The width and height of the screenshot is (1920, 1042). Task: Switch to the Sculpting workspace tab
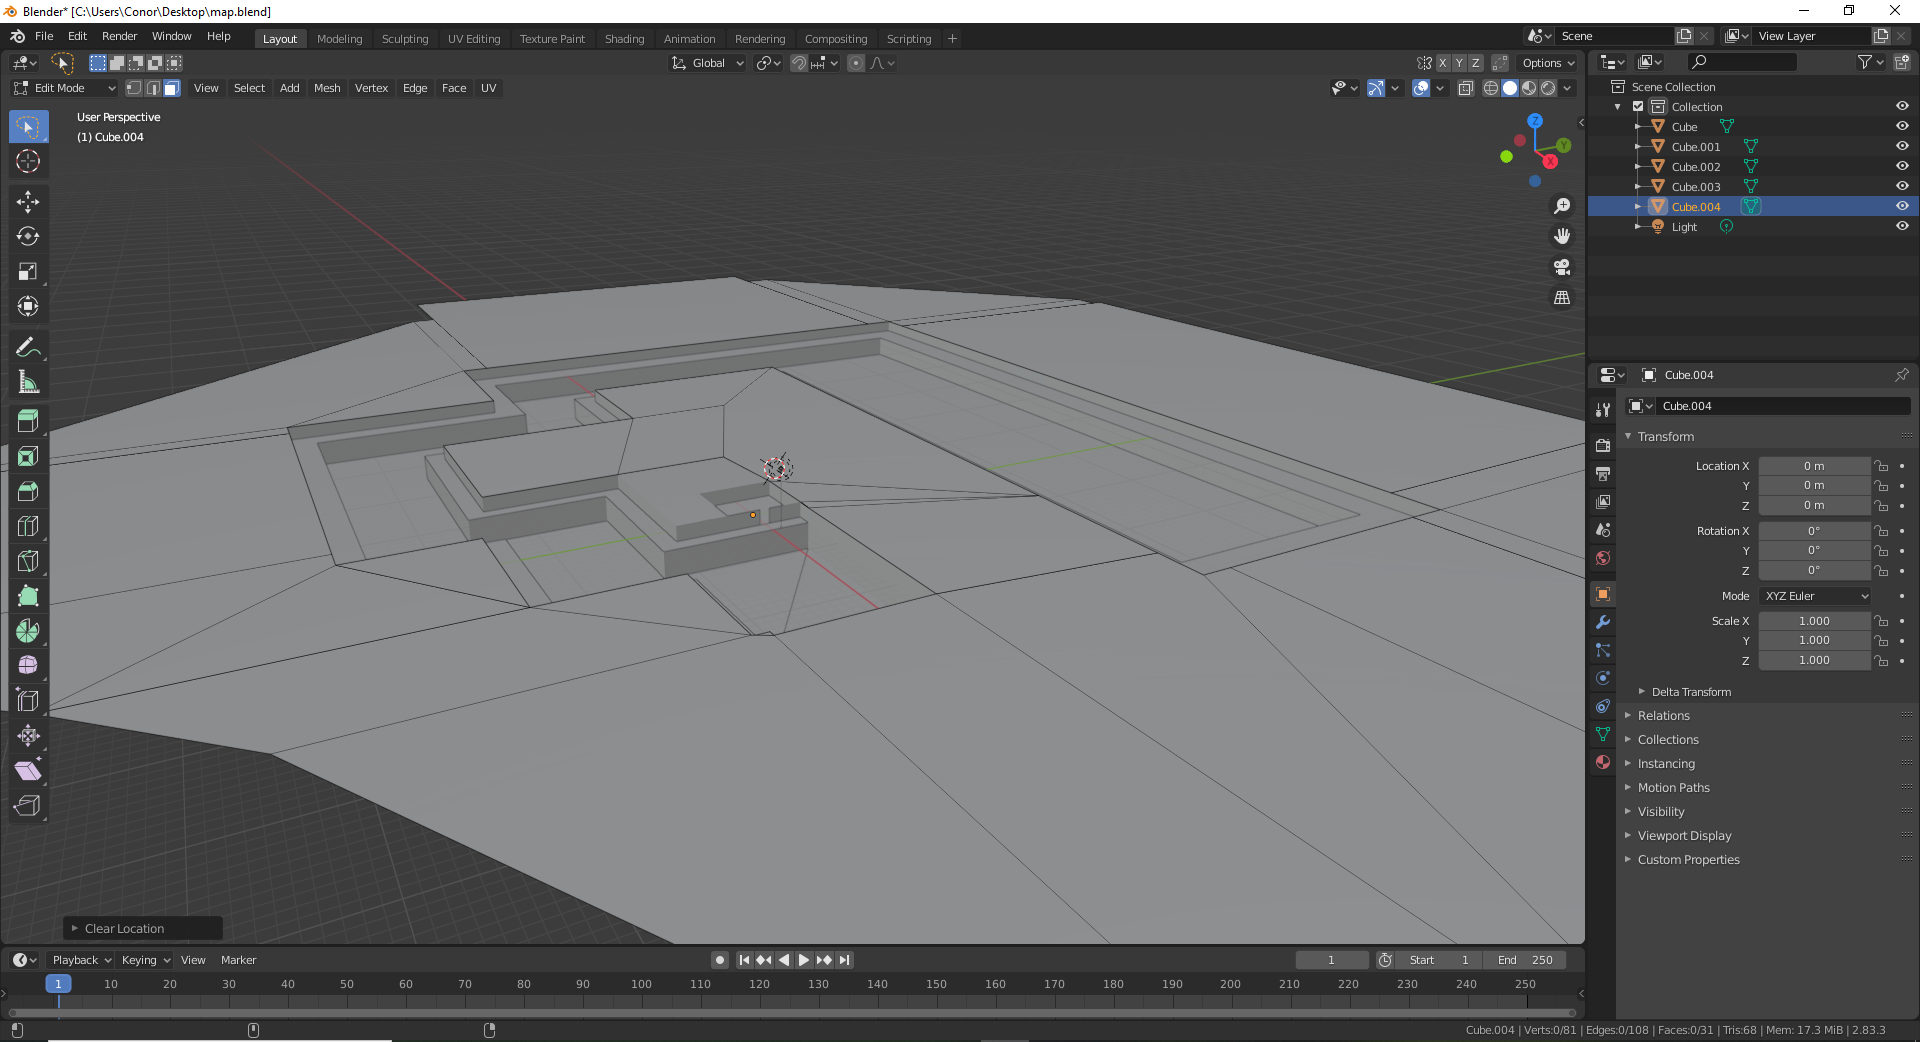point(405,39)
